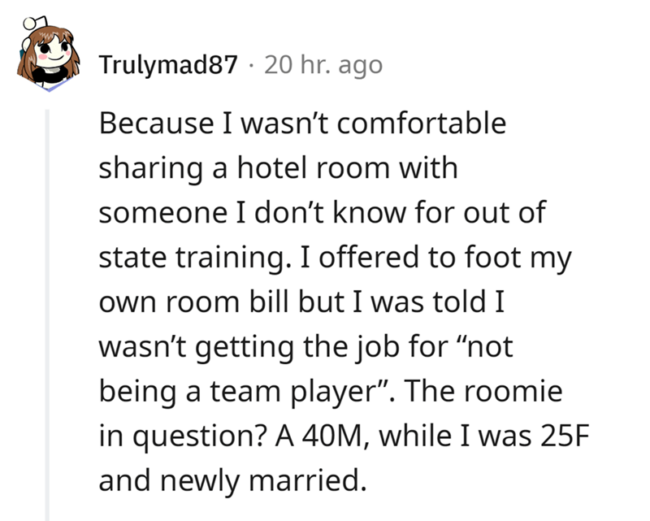Open the Trulymad87 profile link
650x521 pixels.
coord(169,66)
